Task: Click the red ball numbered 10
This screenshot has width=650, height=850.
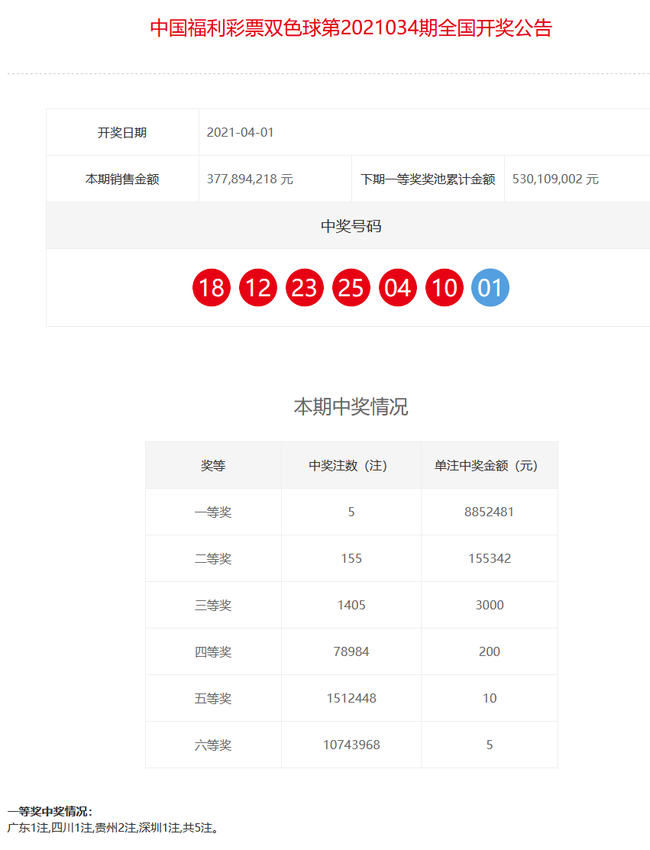Action: pos(444,289)
